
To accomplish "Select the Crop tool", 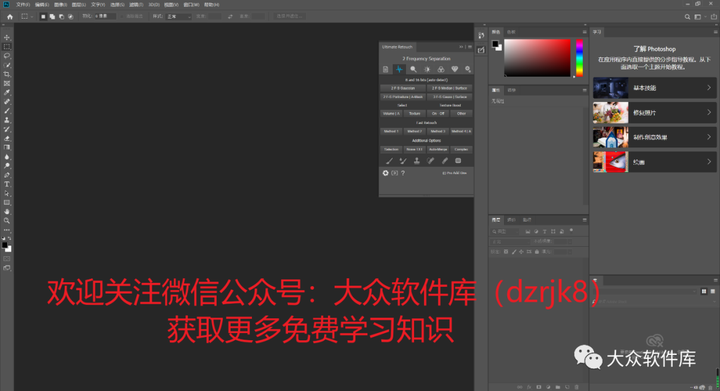I will coord(7,74).
